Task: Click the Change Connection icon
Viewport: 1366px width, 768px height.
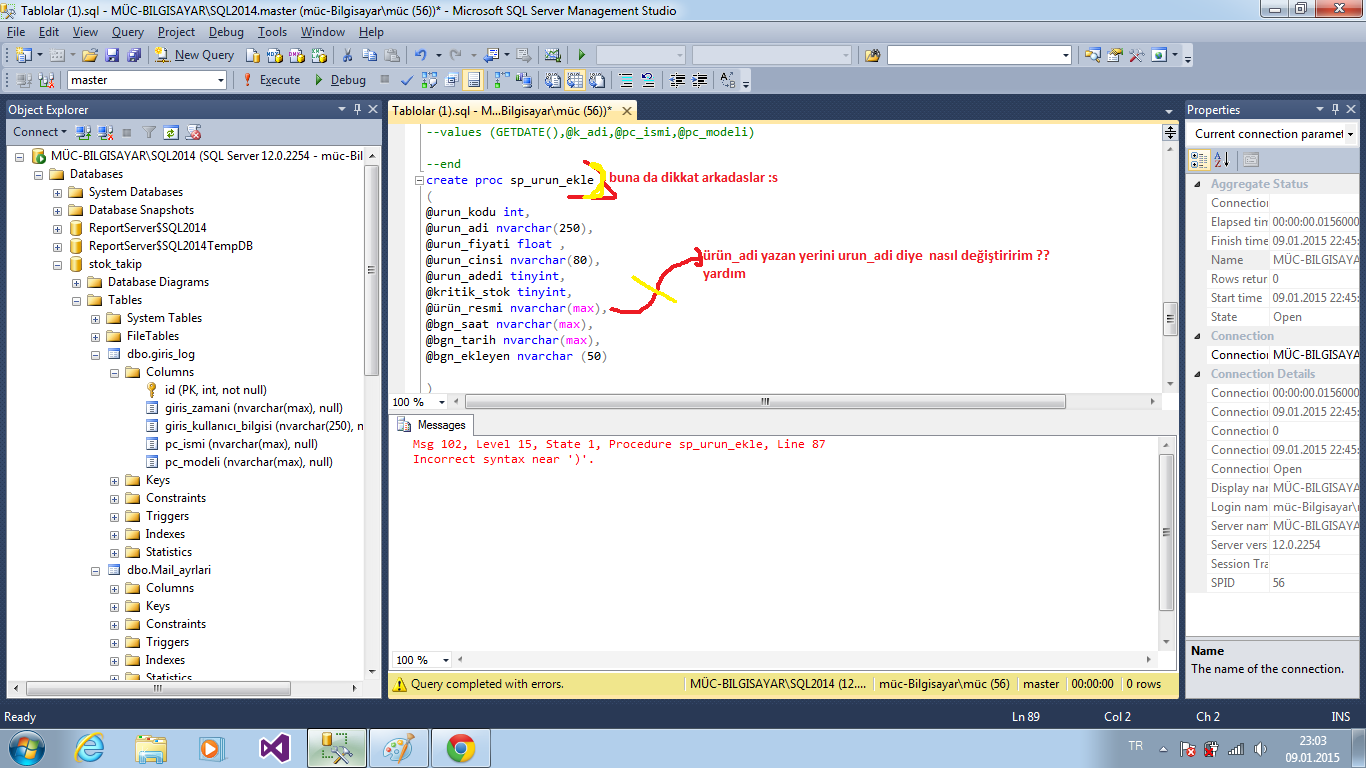Action: [x=46, y=80]
